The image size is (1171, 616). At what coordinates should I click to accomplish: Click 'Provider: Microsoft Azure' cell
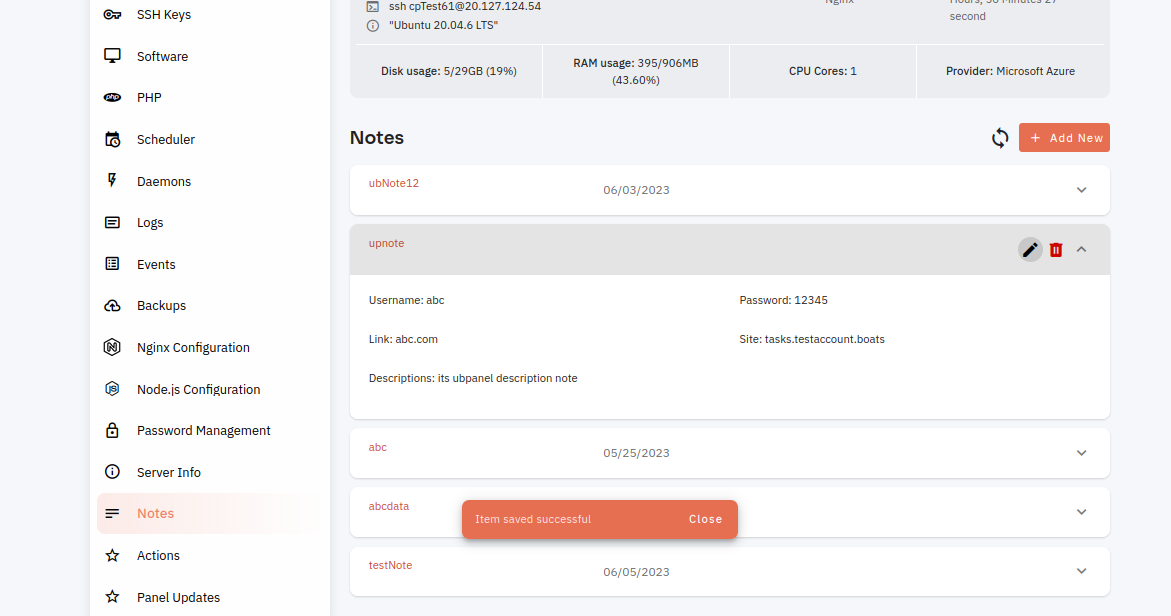[x=1010, y=71]
